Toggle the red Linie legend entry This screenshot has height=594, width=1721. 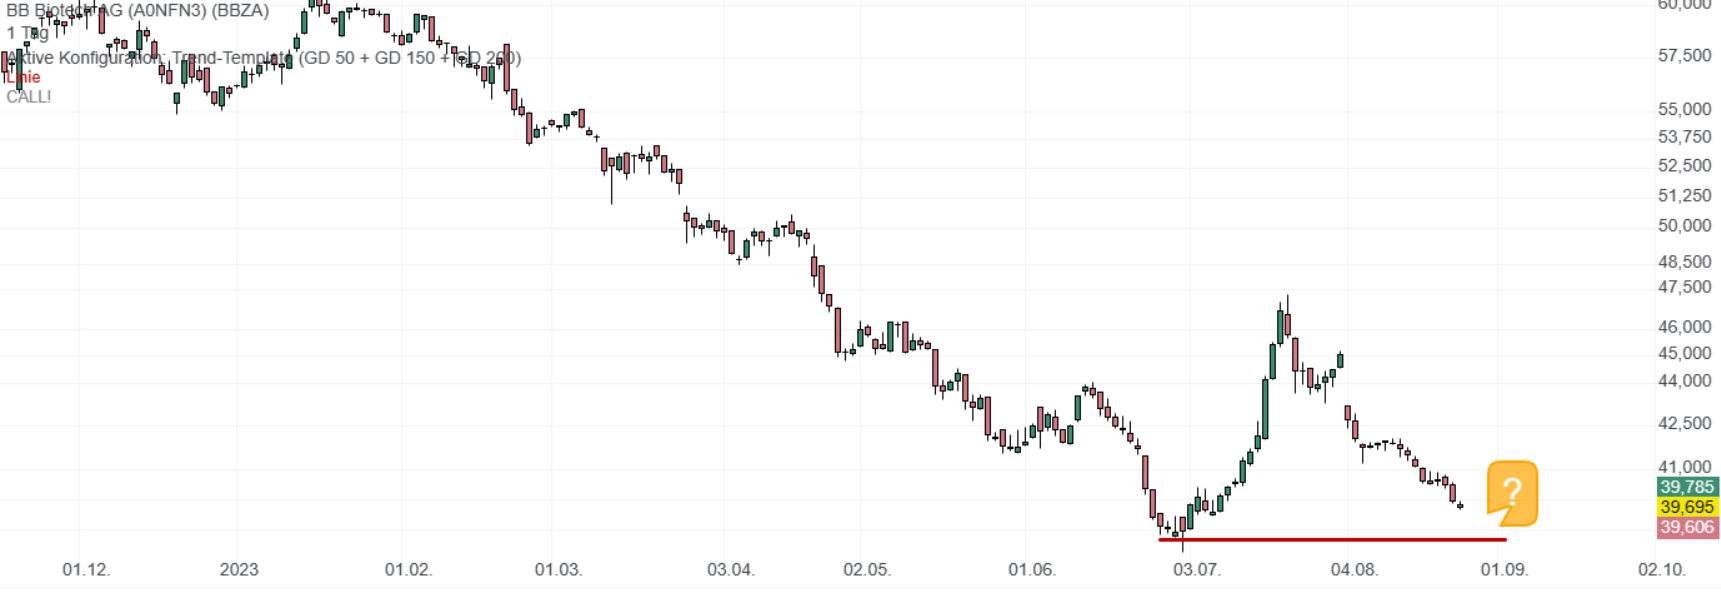pyautogui.click(x=23, y=77)
